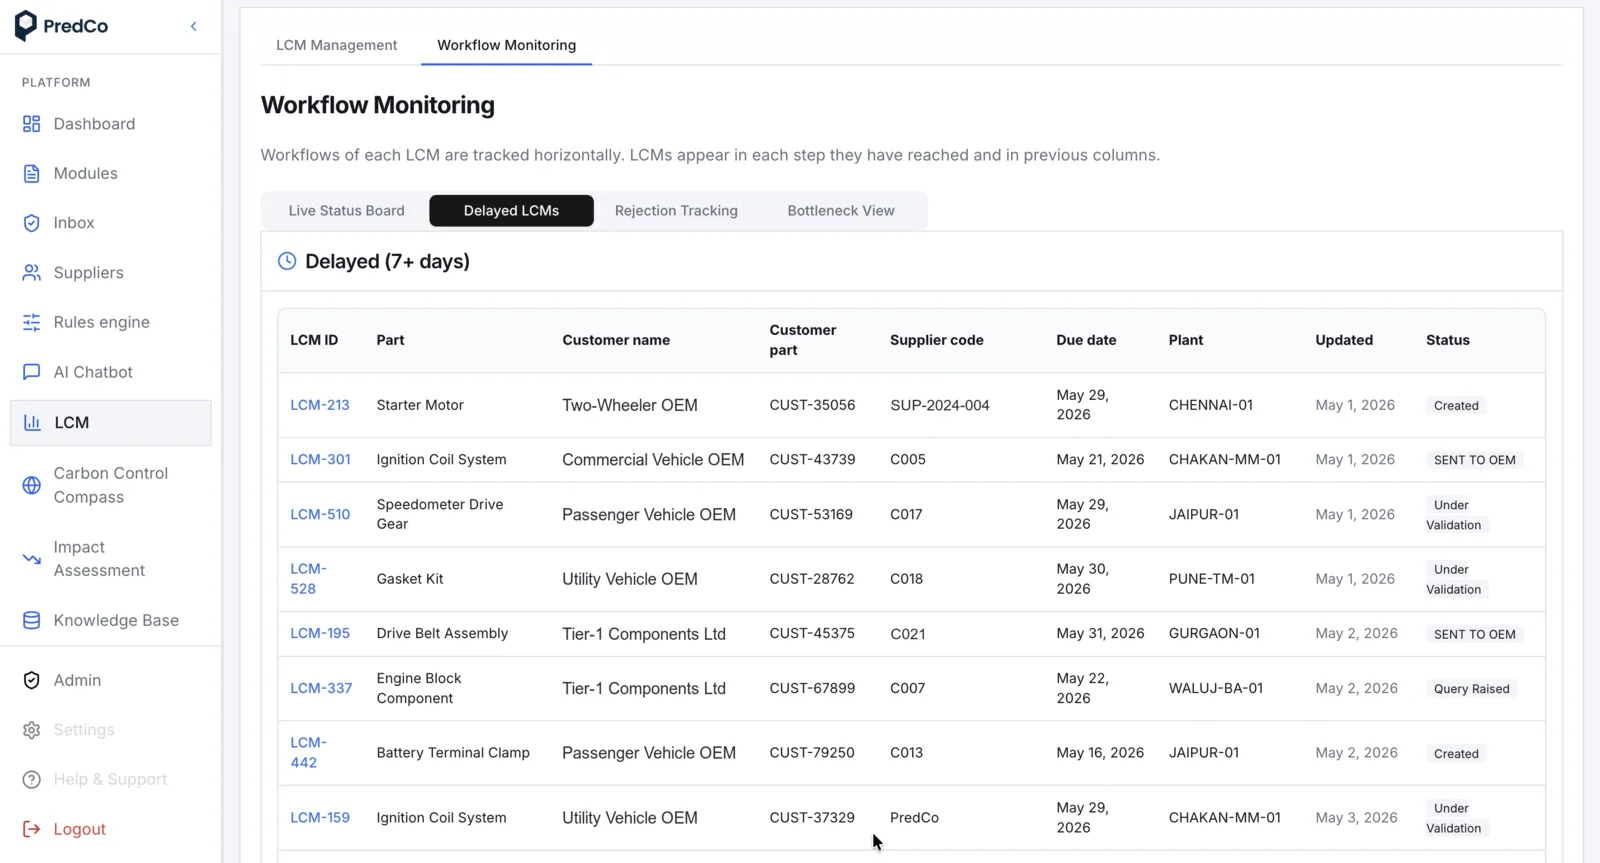The height and width of the screenshot is (863, 1600).
Task: Click due date May 16, 2026
Action: point(1100,752)
